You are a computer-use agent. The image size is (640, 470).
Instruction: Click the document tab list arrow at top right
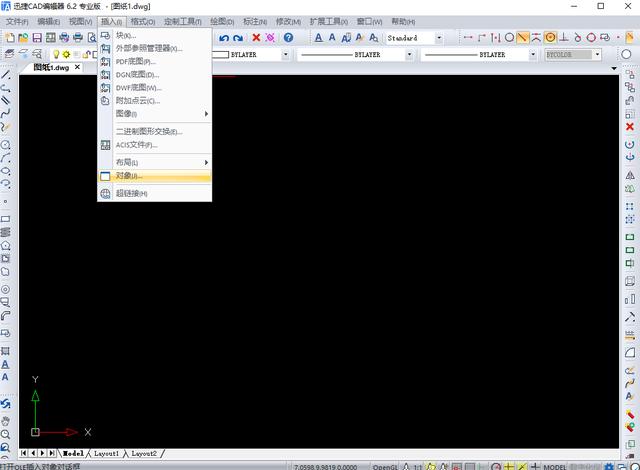coord(614,68)
